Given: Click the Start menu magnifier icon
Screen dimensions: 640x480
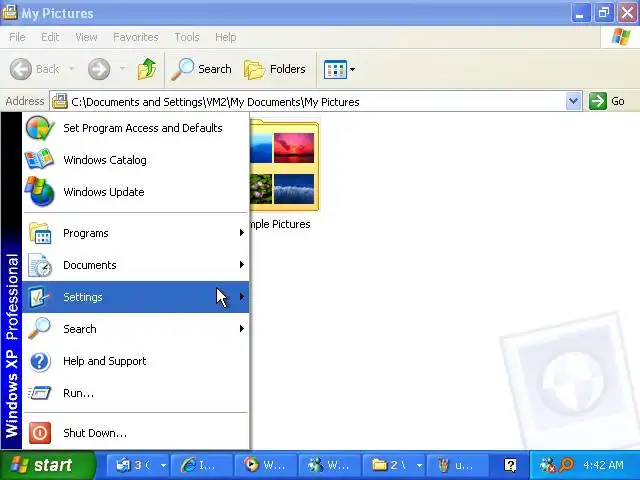Looking at the screenshot, I should (40, 329).
